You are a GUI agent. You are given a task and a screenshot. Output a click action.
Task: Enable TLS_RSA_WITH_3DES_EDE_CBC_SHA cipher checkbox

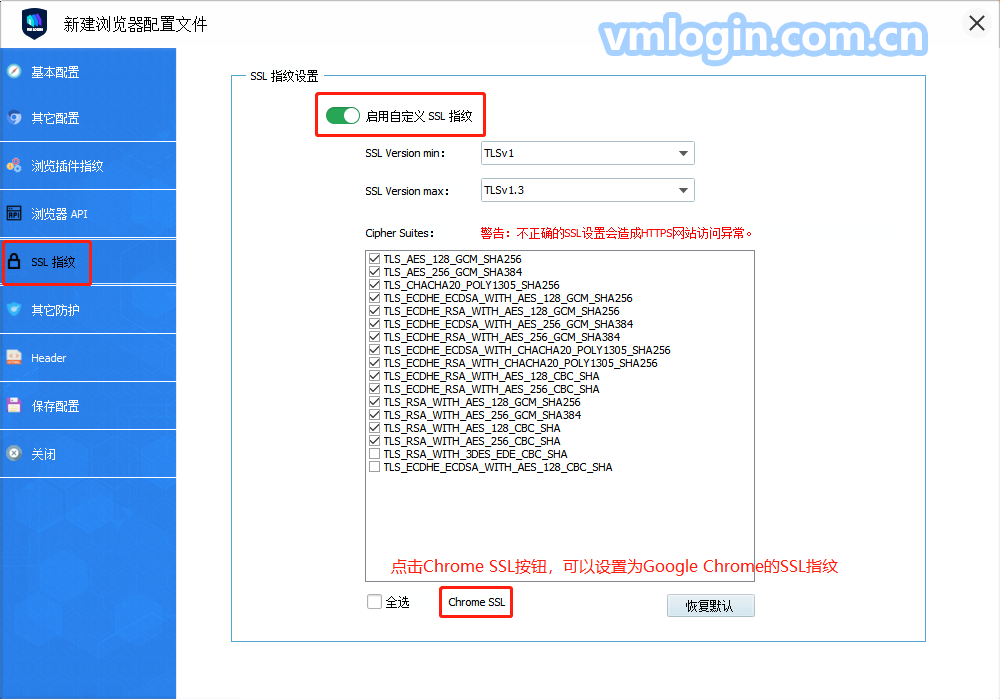tap(374, 454)
